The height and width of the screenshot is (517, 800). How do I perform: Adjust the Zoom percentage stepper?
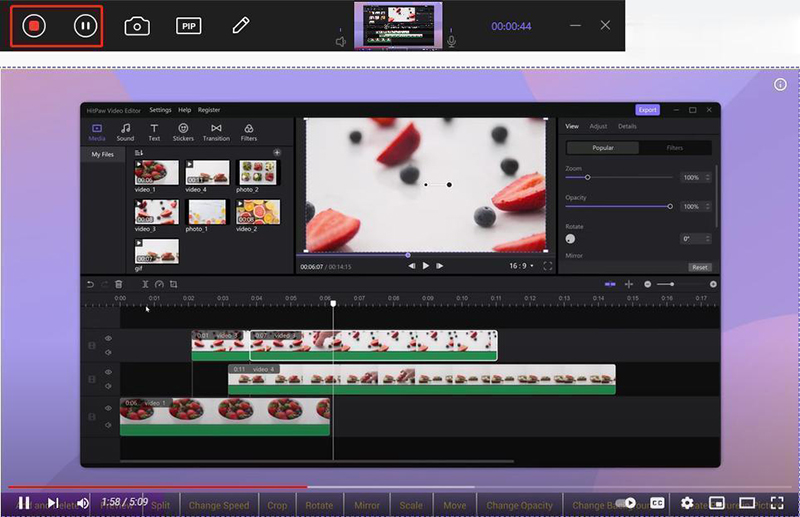click(708, 178)
